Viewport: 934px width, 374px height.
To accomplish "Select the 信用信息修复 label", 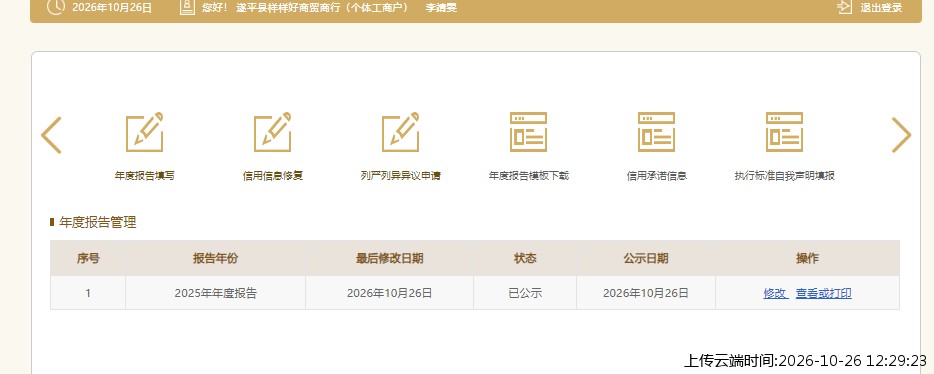I will 273,176.
